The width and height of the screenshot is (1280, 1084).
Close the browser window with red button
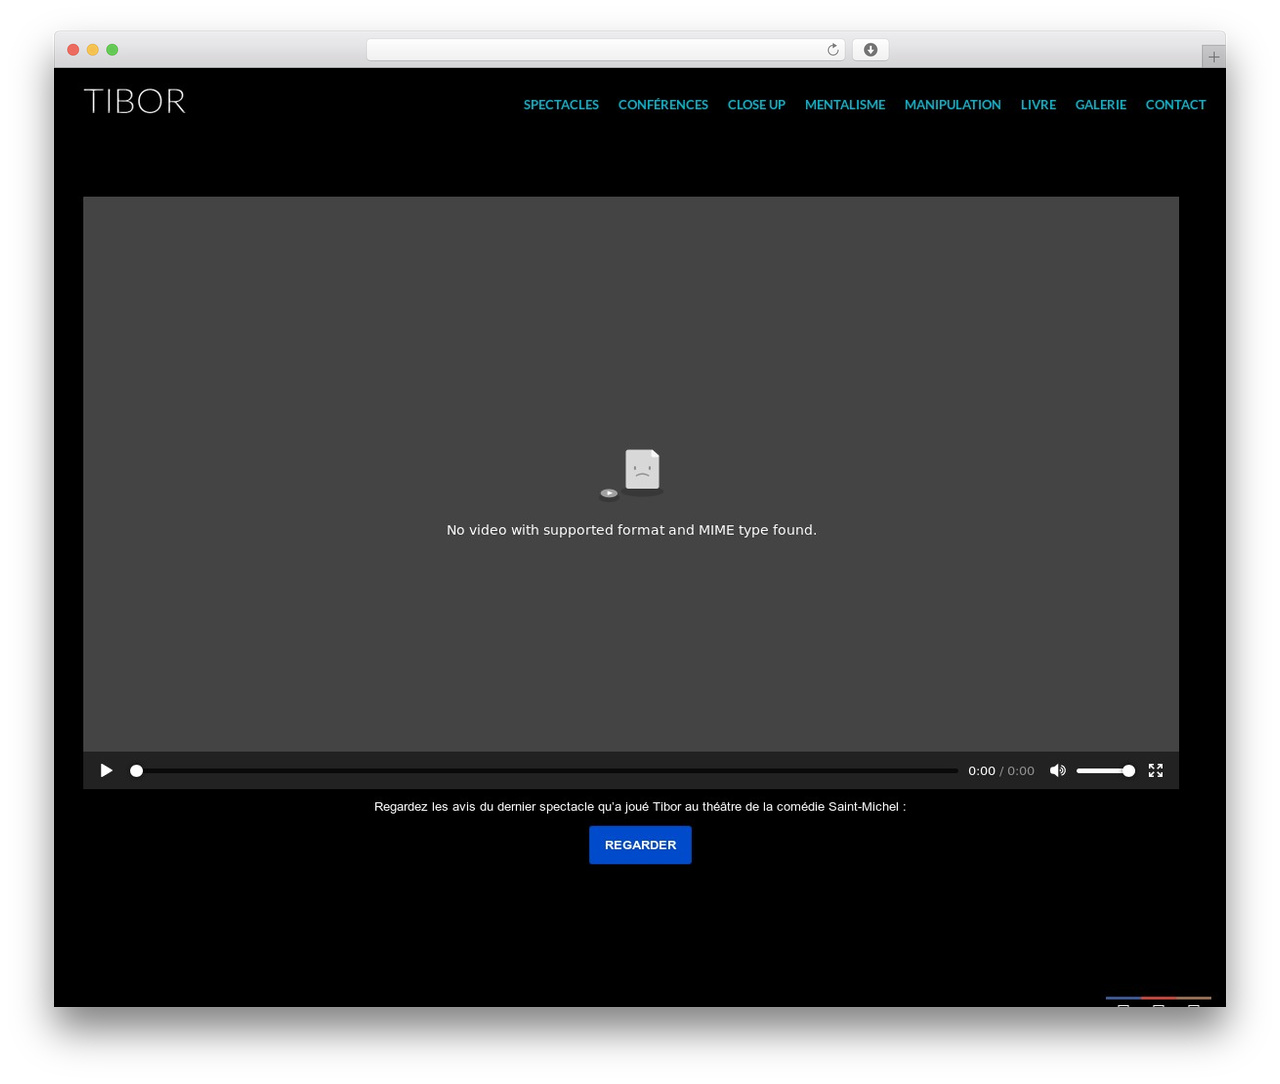pos(73,50)
